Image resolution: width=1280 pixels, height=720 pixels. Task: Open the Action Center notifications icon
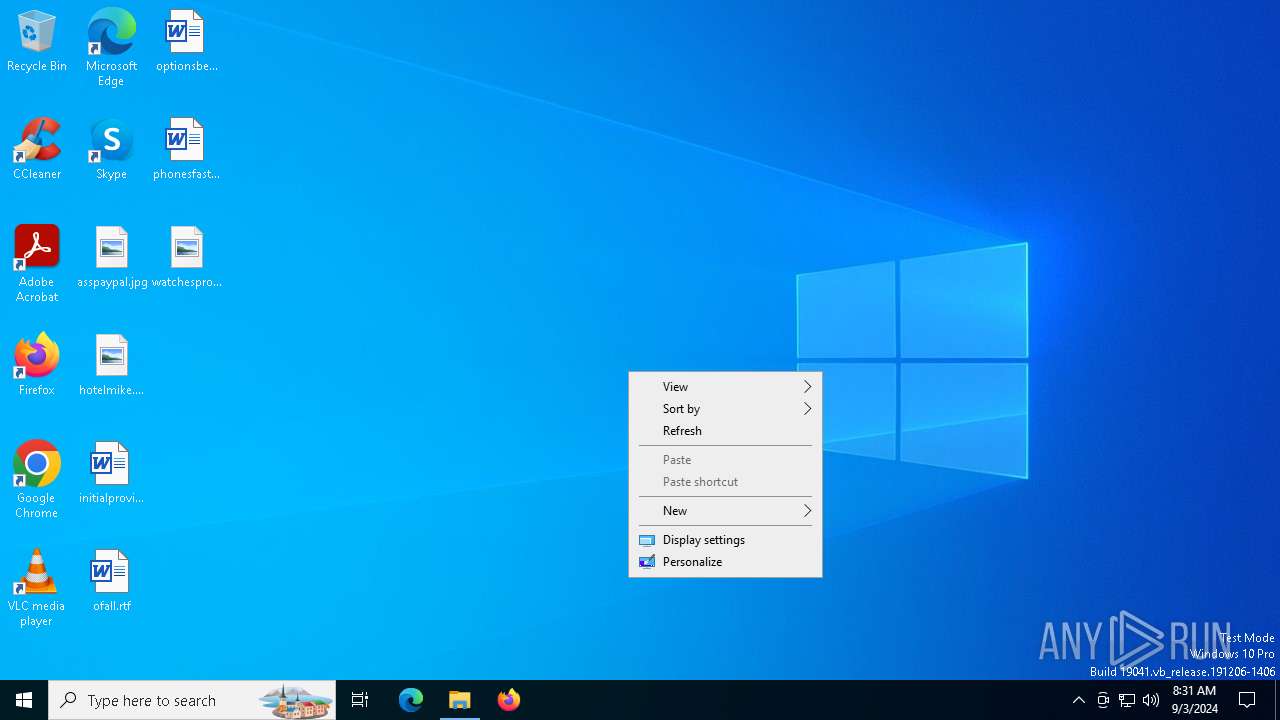1248,700
